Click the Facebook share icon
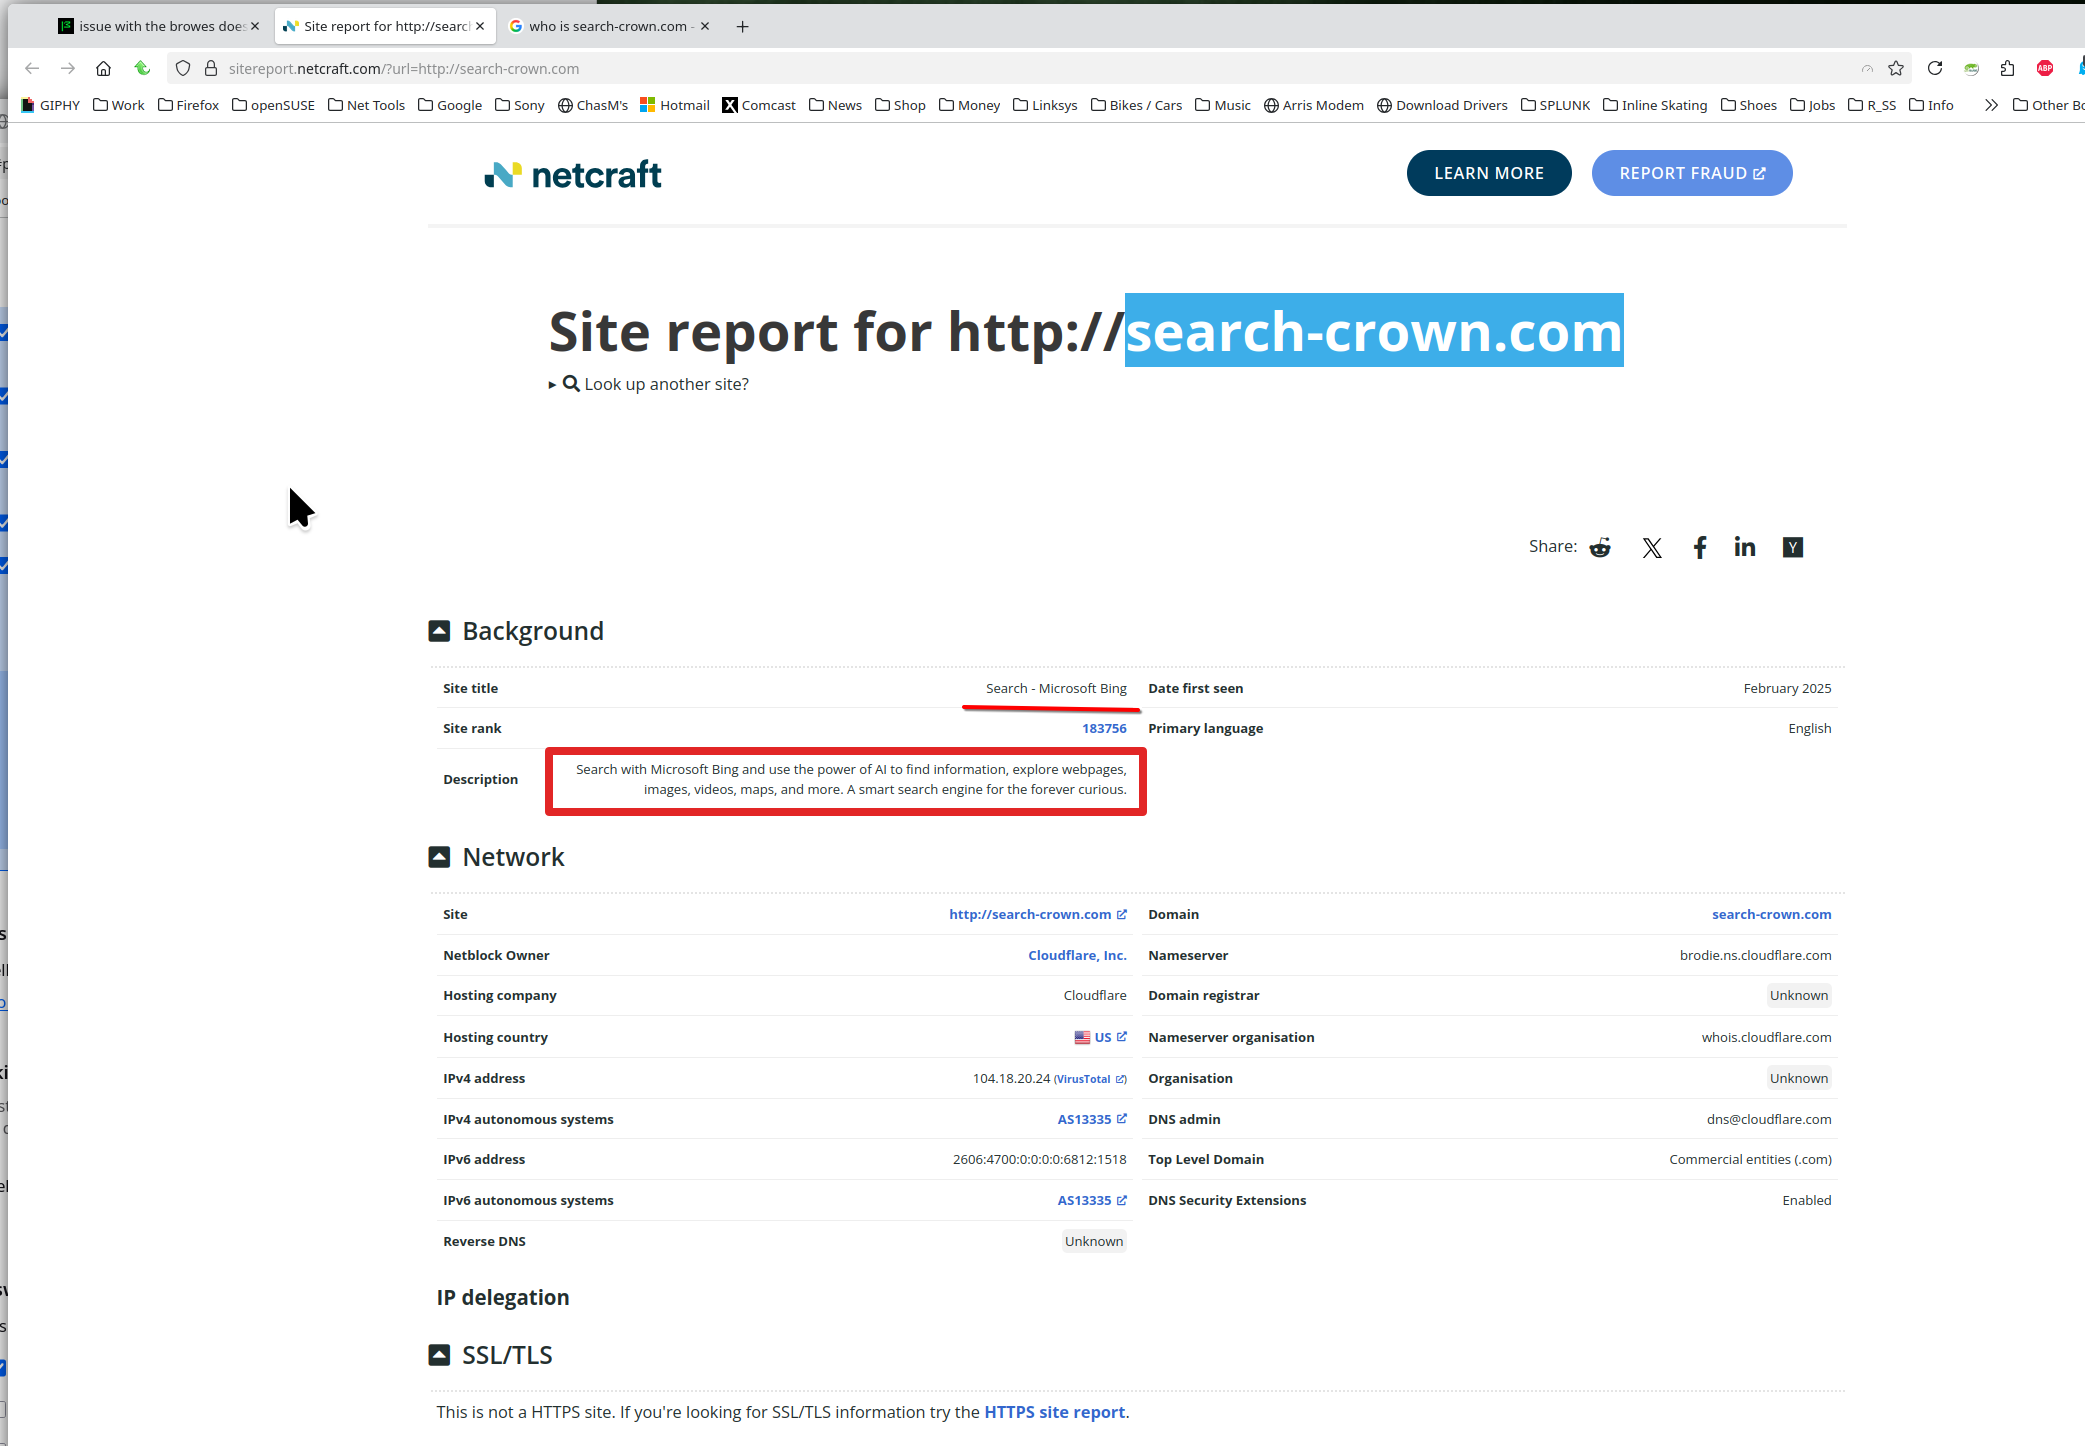The image size is (2085, 1446). tap(1699, 547)
